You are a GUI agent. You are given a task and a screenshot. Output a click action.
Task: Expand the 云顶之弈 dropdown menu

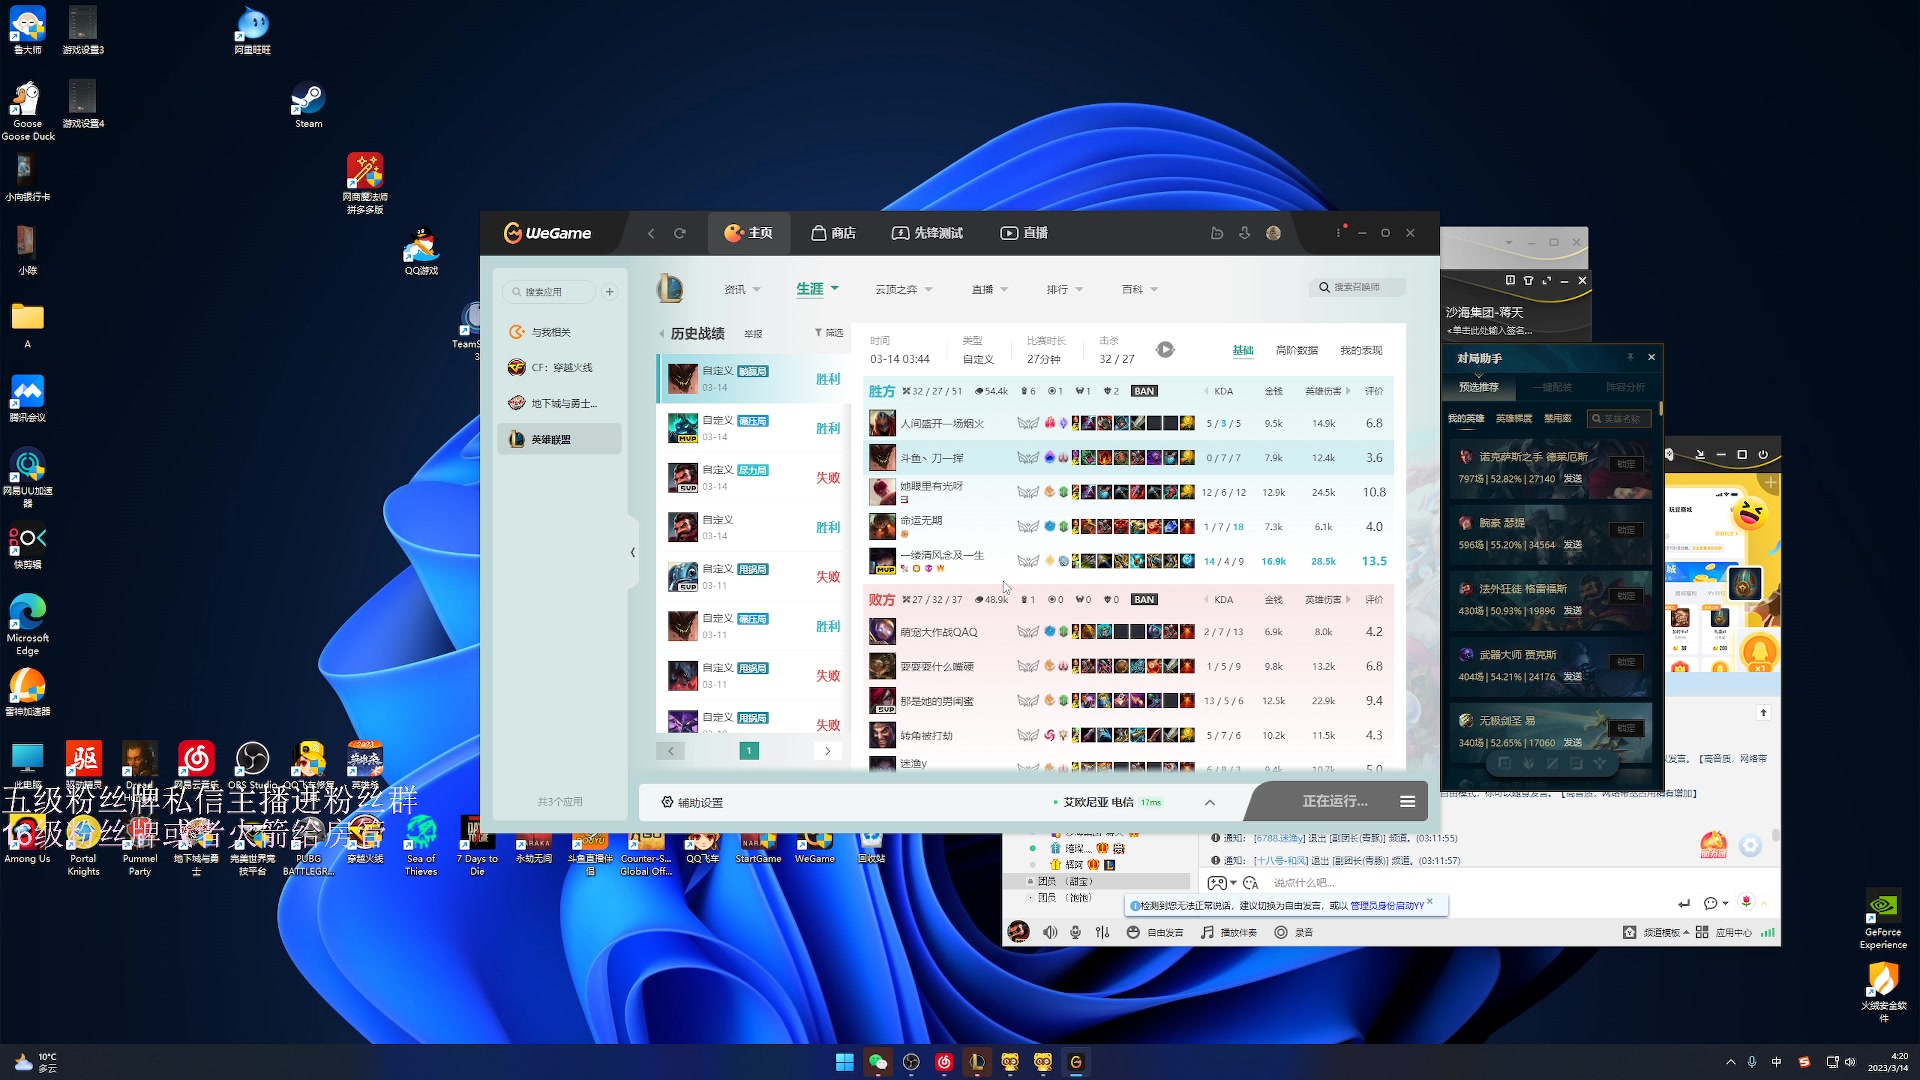click(x=903, y=290)
